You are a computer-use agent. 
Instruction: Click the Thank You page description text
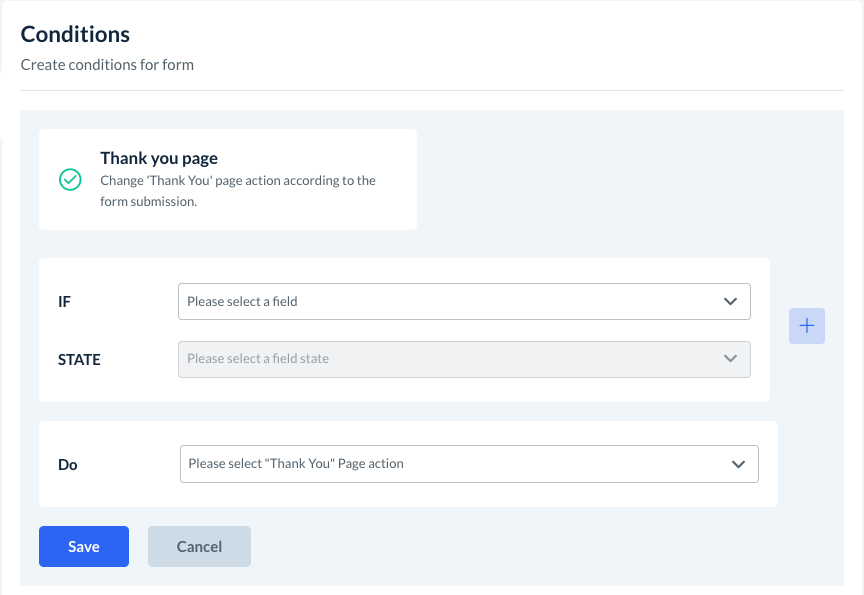tap(238, 191)
